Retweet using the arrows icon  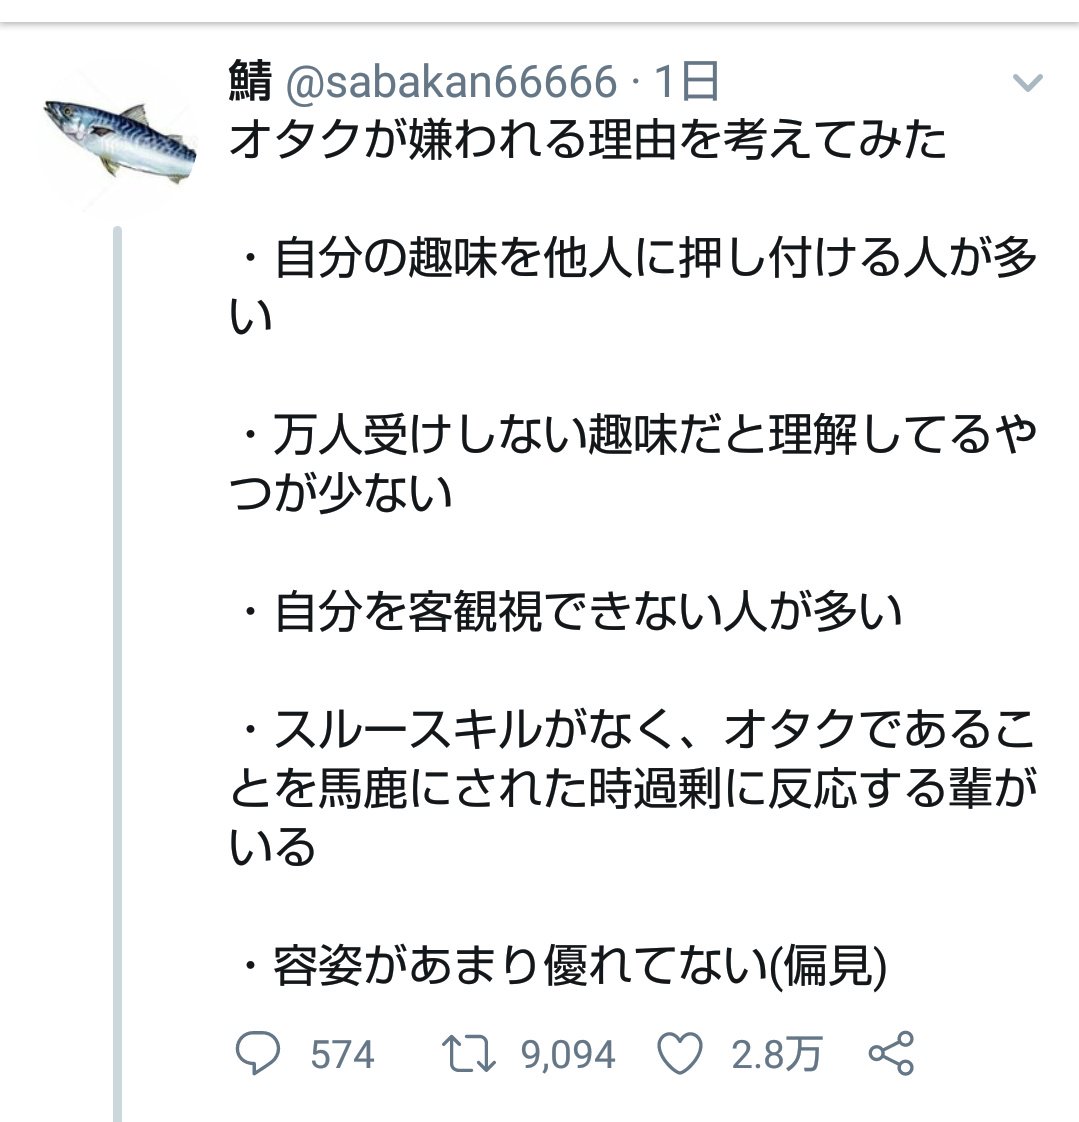pyautogui.click(x=469, y=1054)
